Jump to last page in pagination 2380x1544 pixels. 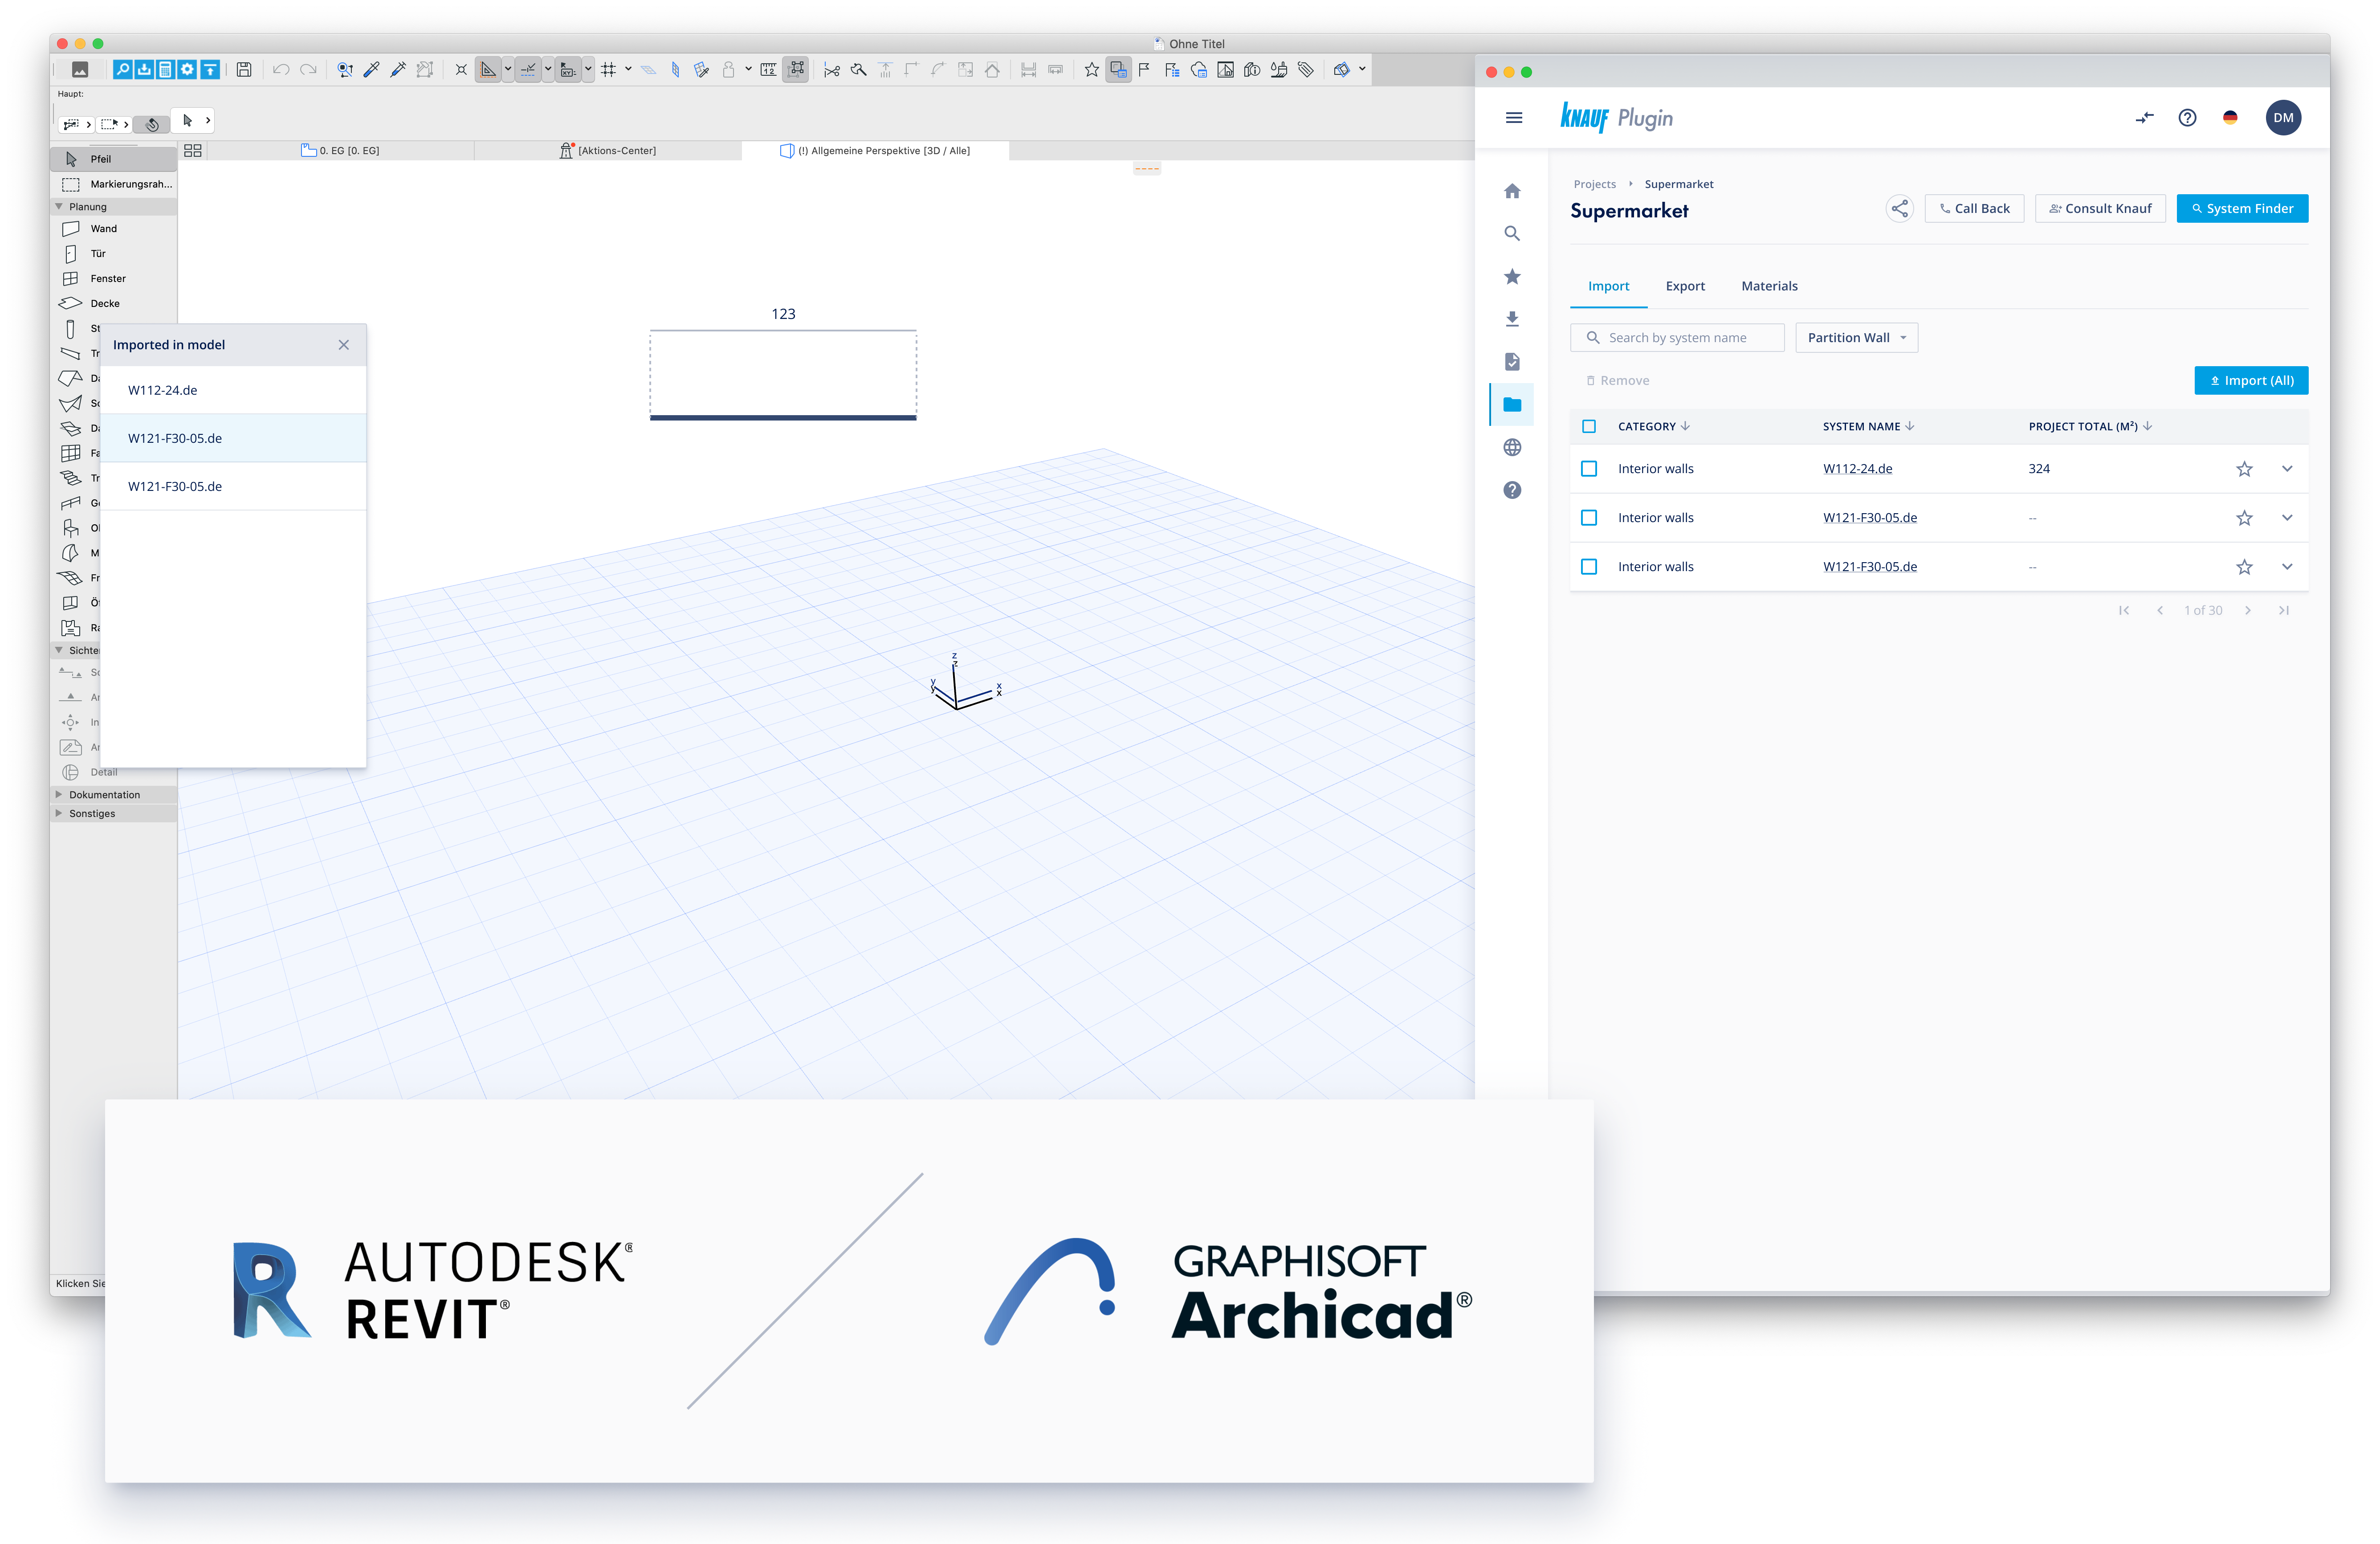tap(2283, 611)
